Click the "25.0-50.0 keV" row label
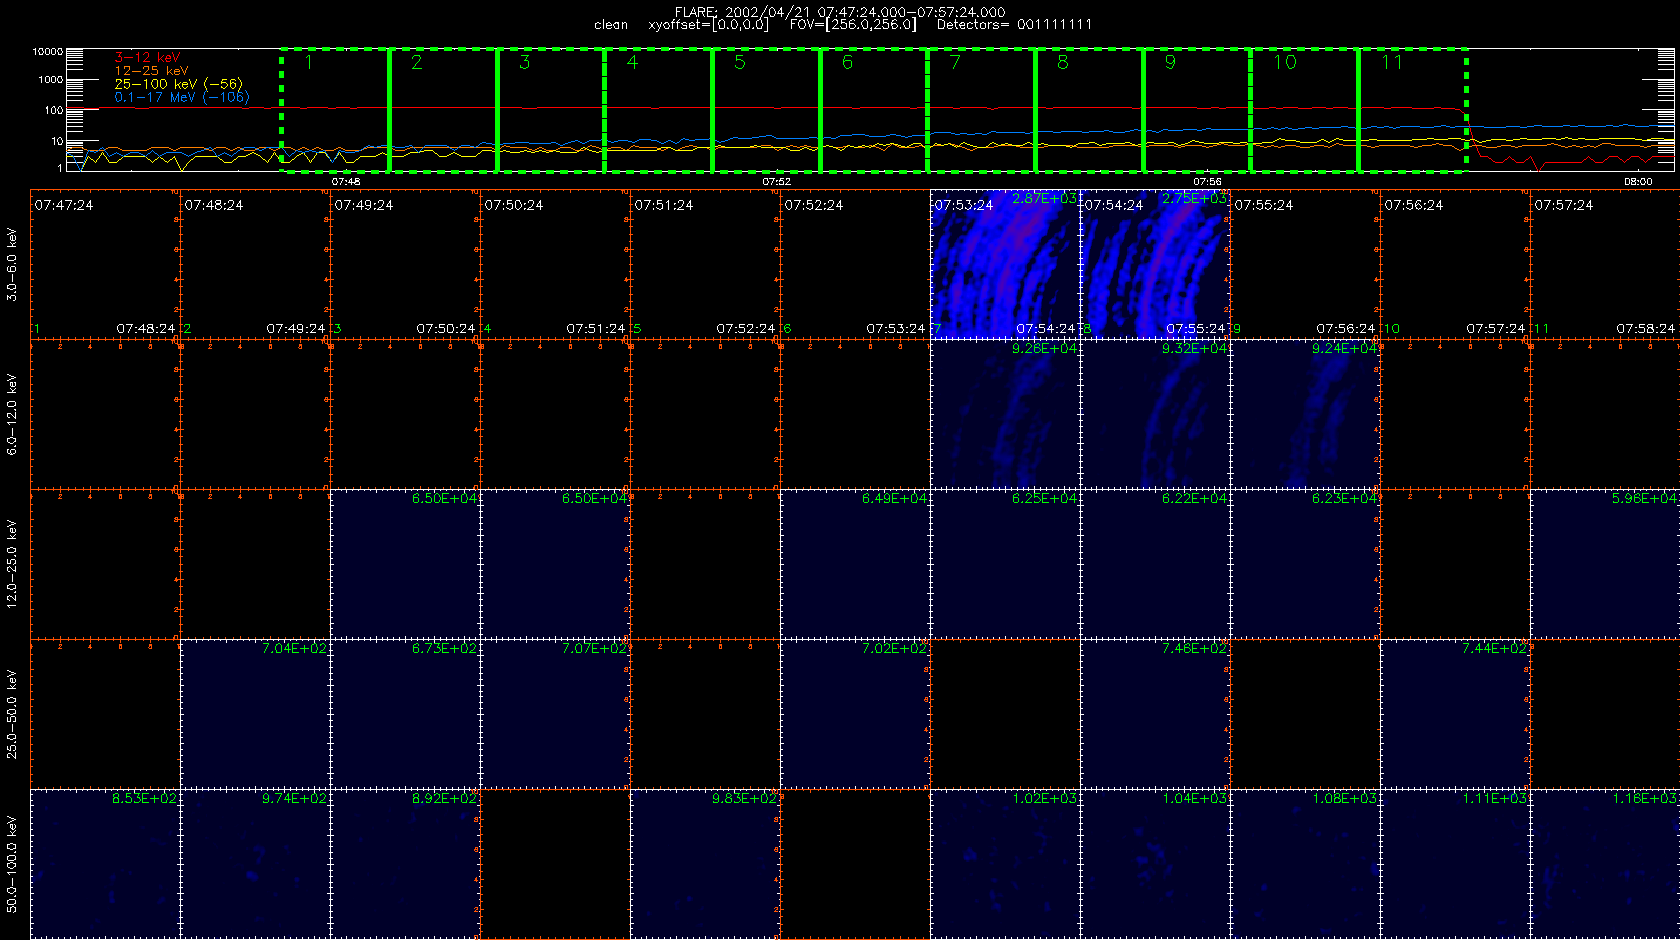The height and width of the screenshot is (940, 1680). (12, 714)
